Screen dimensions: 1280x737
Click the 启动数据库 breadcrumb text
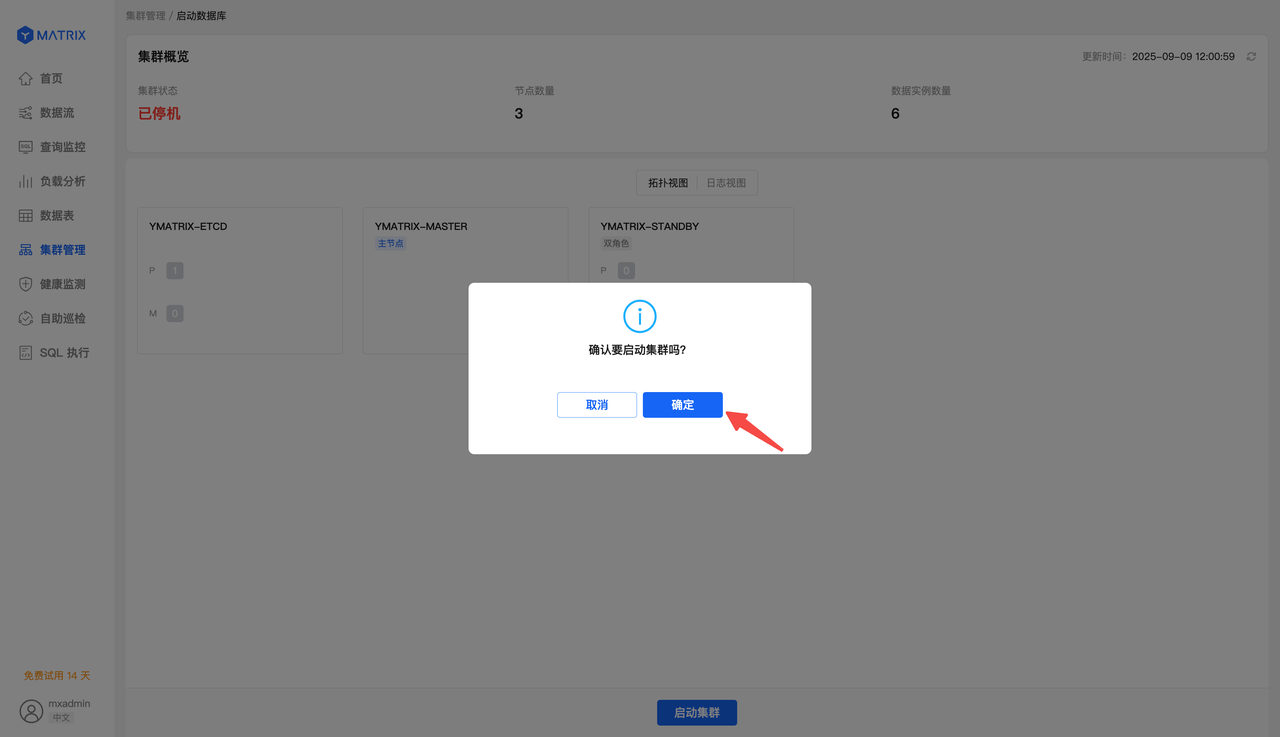[201, 16]
